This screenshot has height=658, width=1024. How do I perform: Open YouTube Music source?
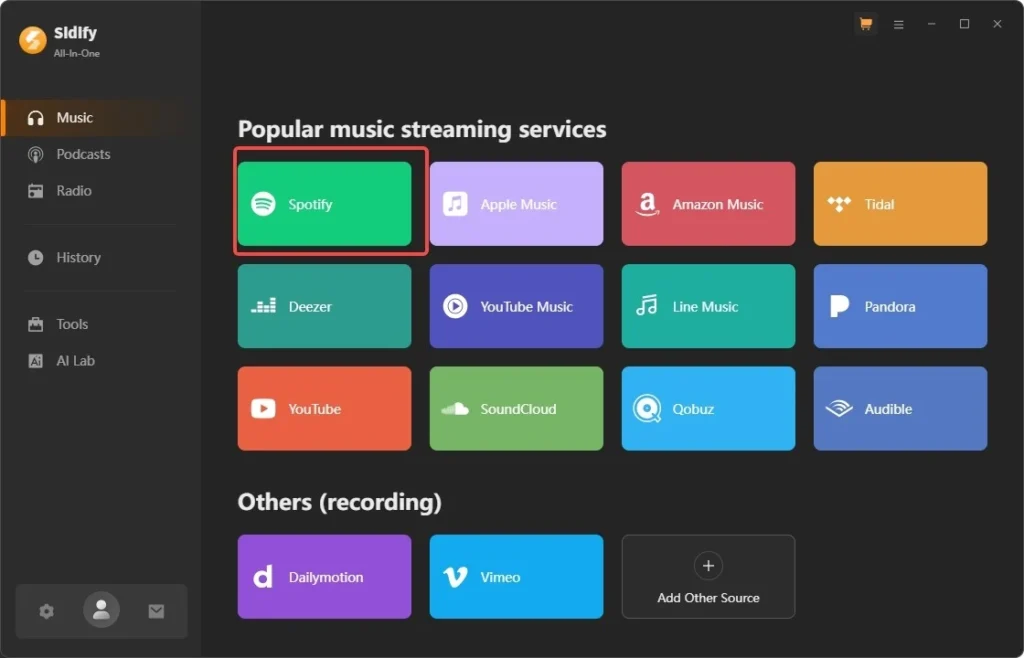pos(516,306)
